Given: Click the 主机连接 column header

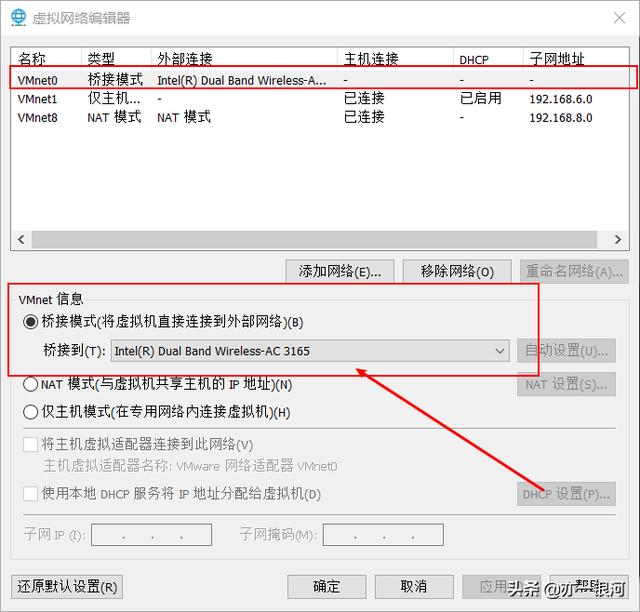Looking at the screenshot, I should tap(395, 59).
